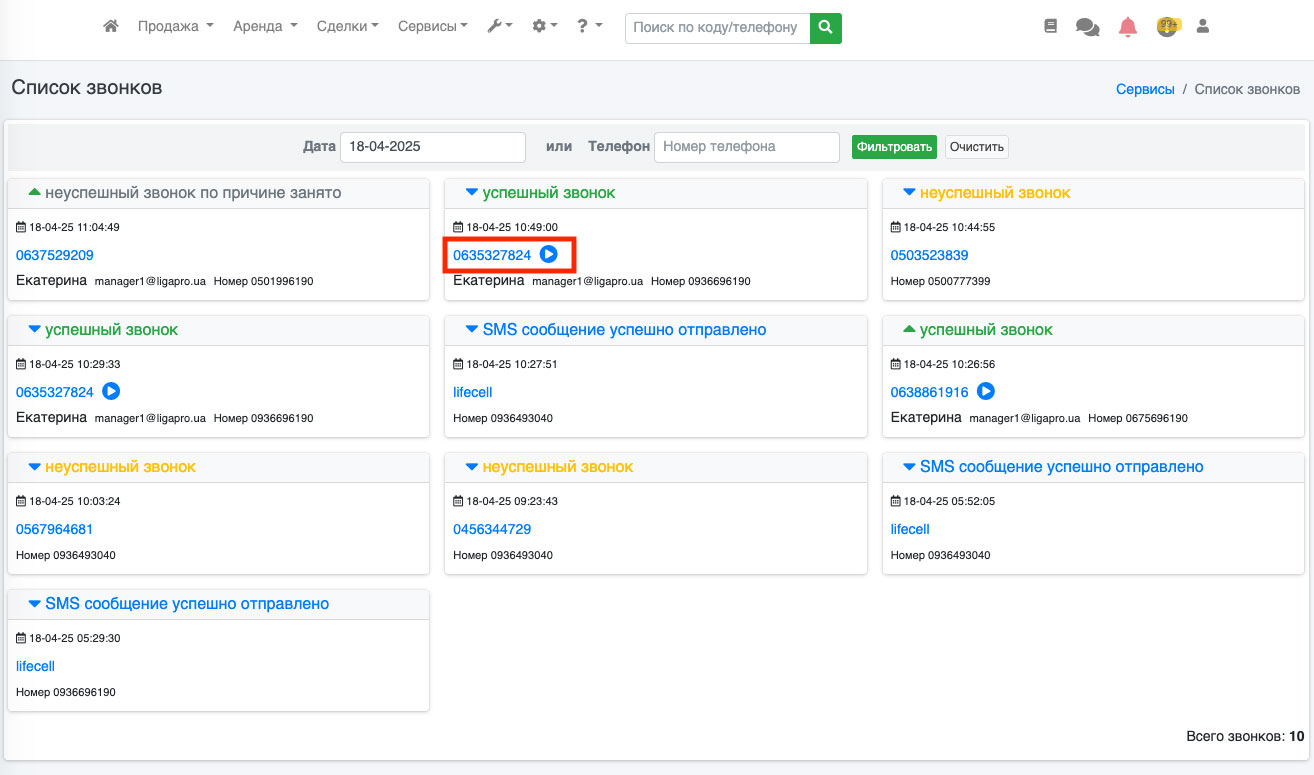Viewport: 1314px width, 775px height.
Task: Click the emoji avatar icon
Action: click(x=1167, y=27)
